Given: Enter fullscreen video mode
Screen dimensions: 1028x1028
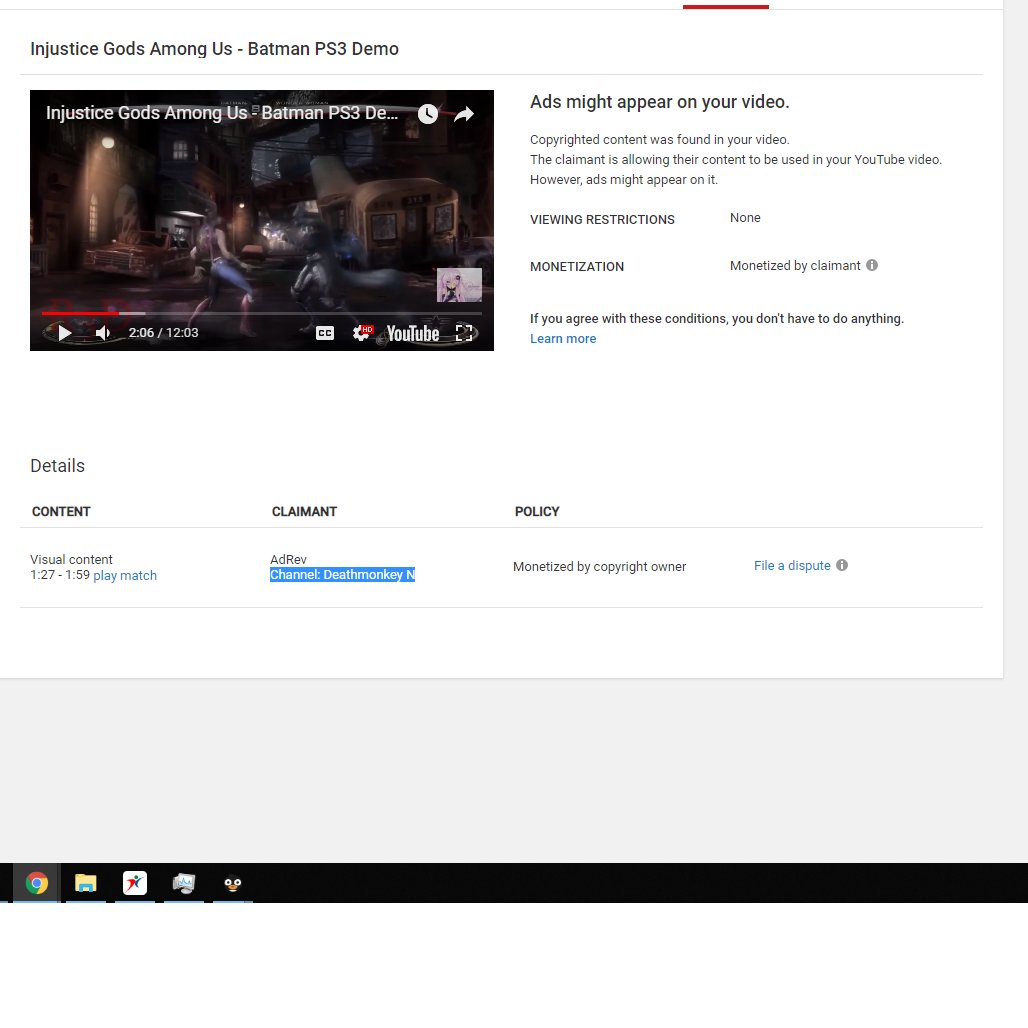Looking at the screenshot, I should click(464, 333).
